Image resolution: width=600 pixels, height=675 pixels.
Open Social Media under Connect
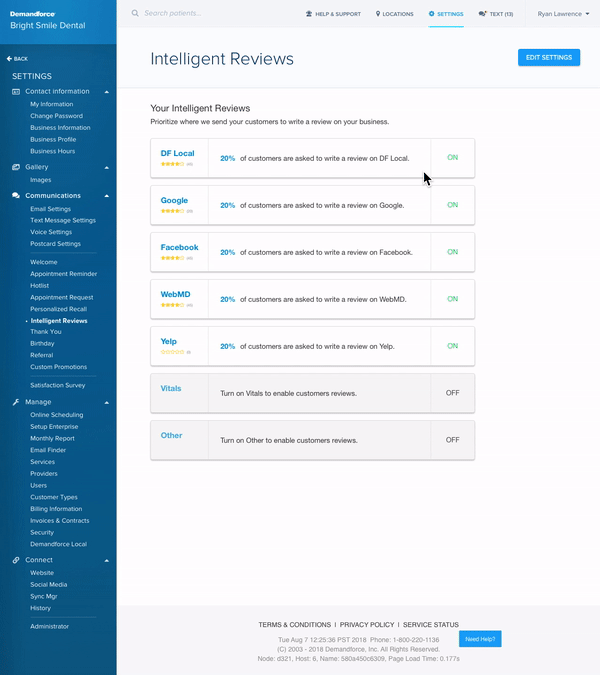click(49, 585)
